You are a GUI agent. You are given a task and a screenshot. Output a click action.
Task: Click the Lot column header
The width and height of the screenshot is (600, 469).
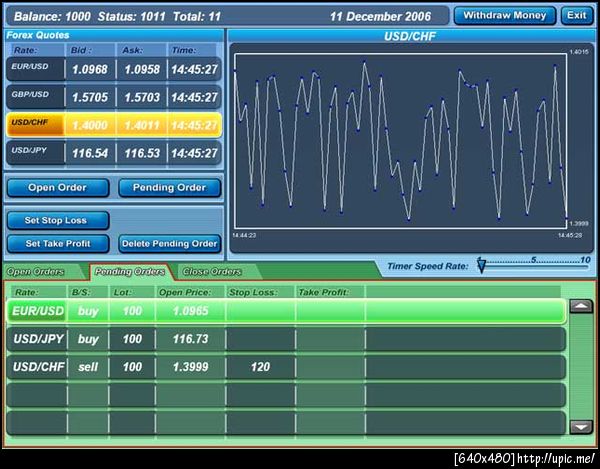[122, 293]
